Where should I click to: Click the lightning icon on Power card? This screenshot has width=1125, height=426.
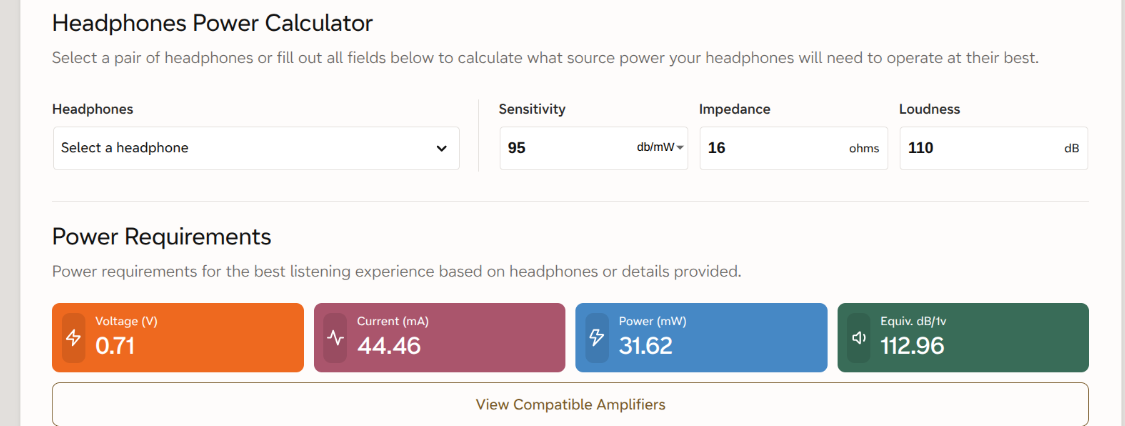click(x=597, y=338)
